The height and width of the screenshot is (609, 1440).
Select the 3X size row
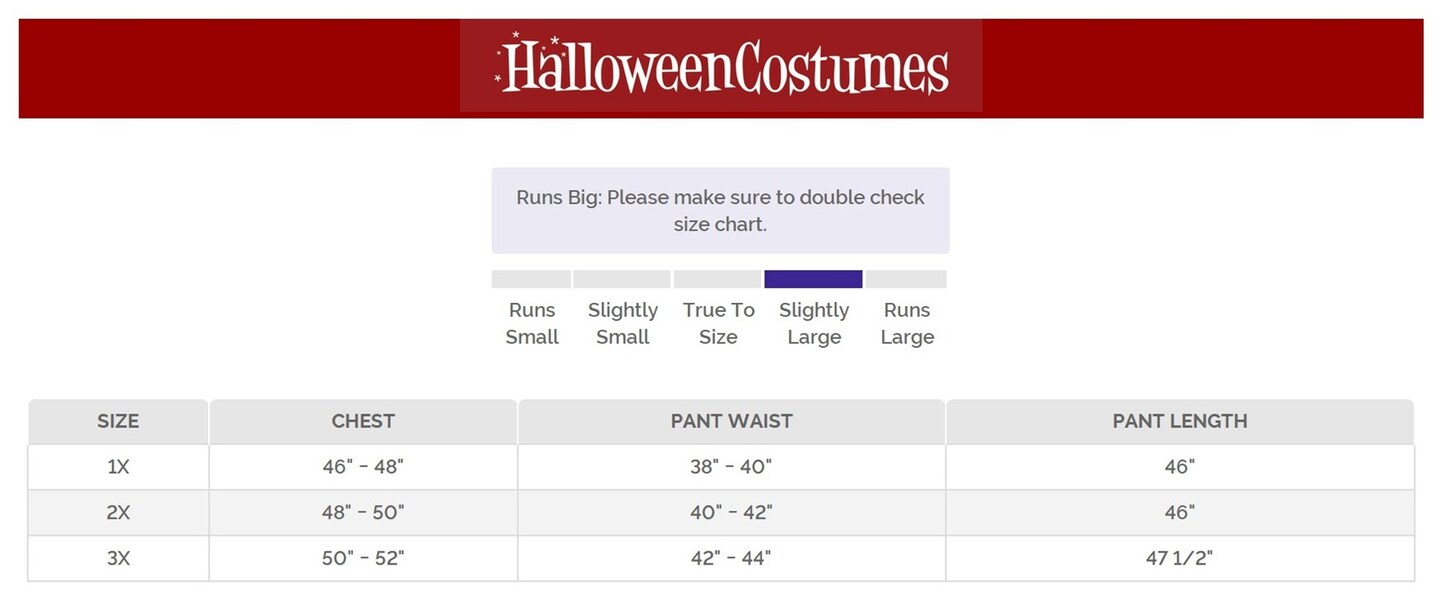click(x=118, y=558)
